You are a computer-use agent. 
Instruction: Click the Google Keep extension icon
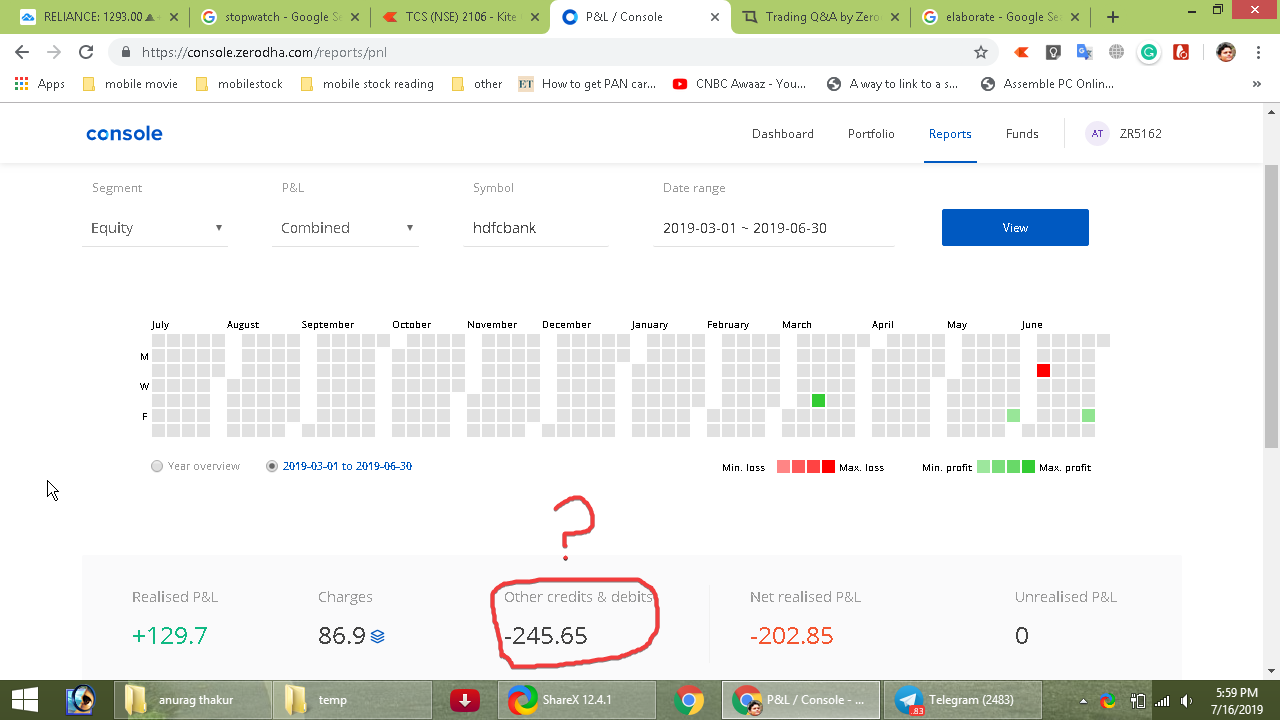point(1053,52)
